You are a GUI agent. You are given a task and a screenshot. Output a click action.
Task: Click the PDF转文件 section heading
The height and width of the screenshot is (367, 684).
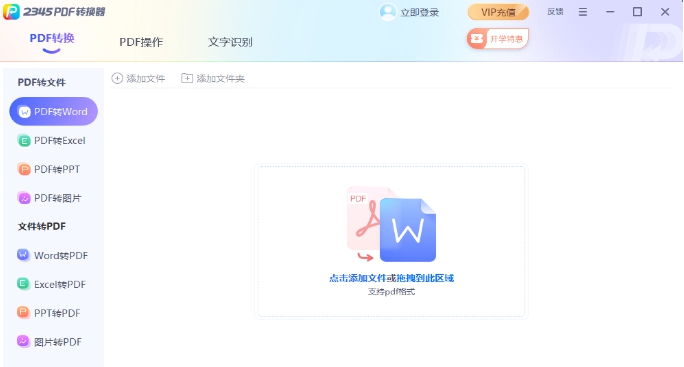(41, 82)
